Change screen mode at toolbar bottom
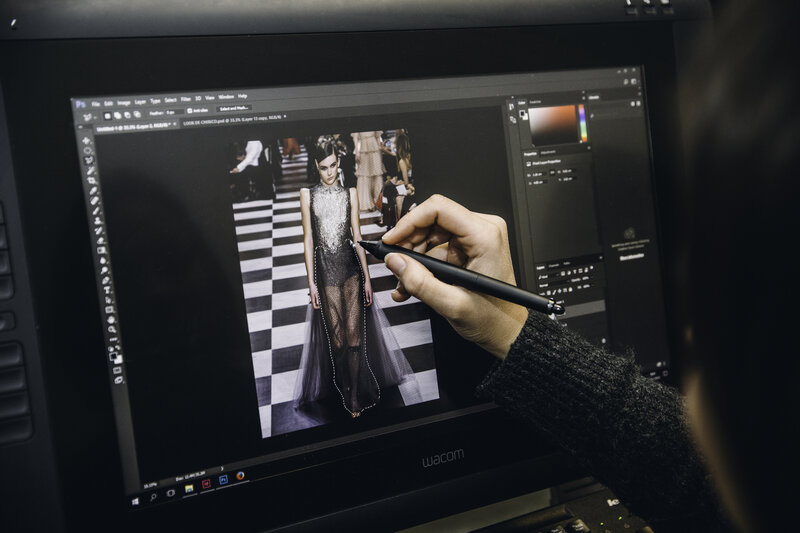Image resolution: width=800 pixels, height=533 pixels. (x=119, y=380)
